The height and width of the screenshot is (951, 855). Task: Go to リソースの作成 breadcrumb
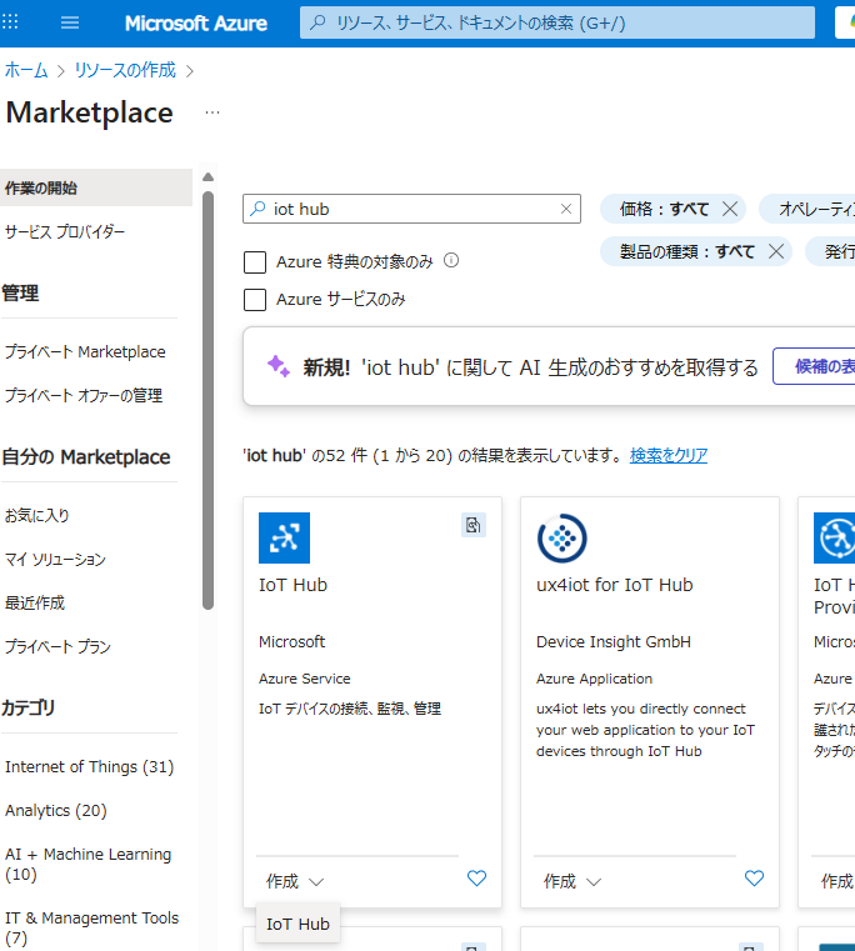[125, 70]
